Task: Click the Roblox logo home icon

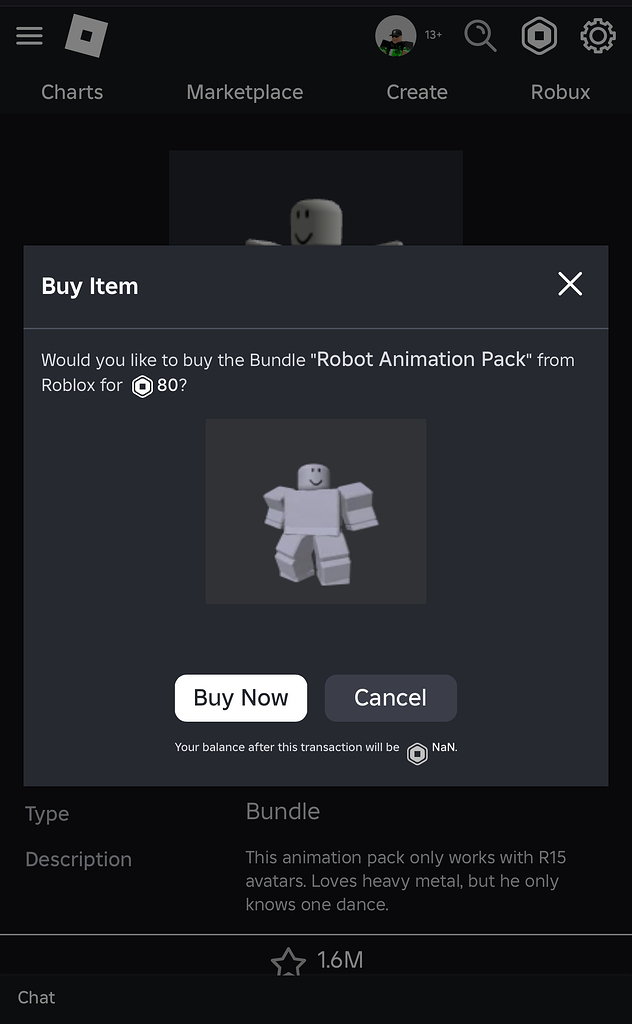Action: pyautogui.click(x=86, y=37)
